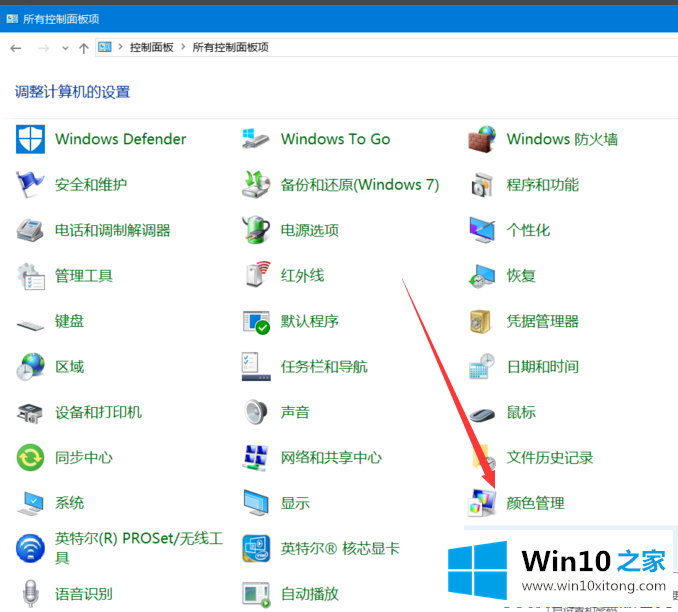The image size is (678, 612).
Task: Open the 凭据管理器 safe icon
Action: (481, 321)
